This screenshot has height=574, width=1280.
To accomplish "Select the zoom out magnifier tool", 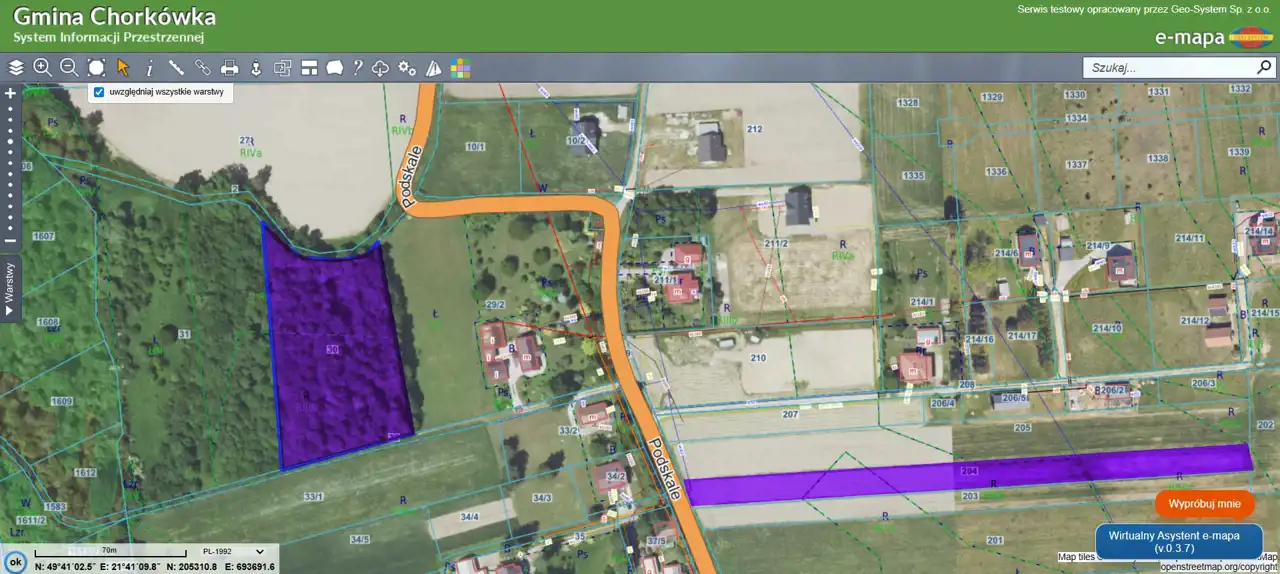I will [x=69, y=68].
